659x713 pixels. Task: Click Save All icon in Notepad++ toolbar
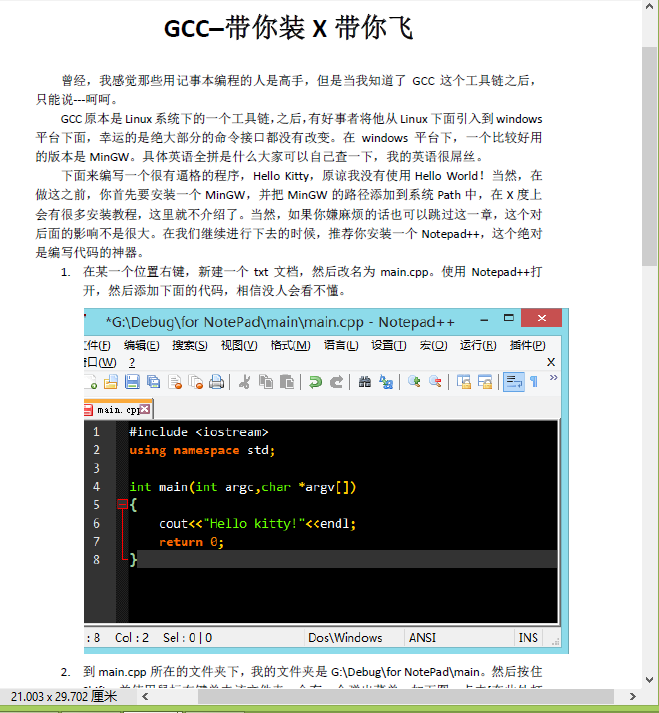click(x=154, y=382)
